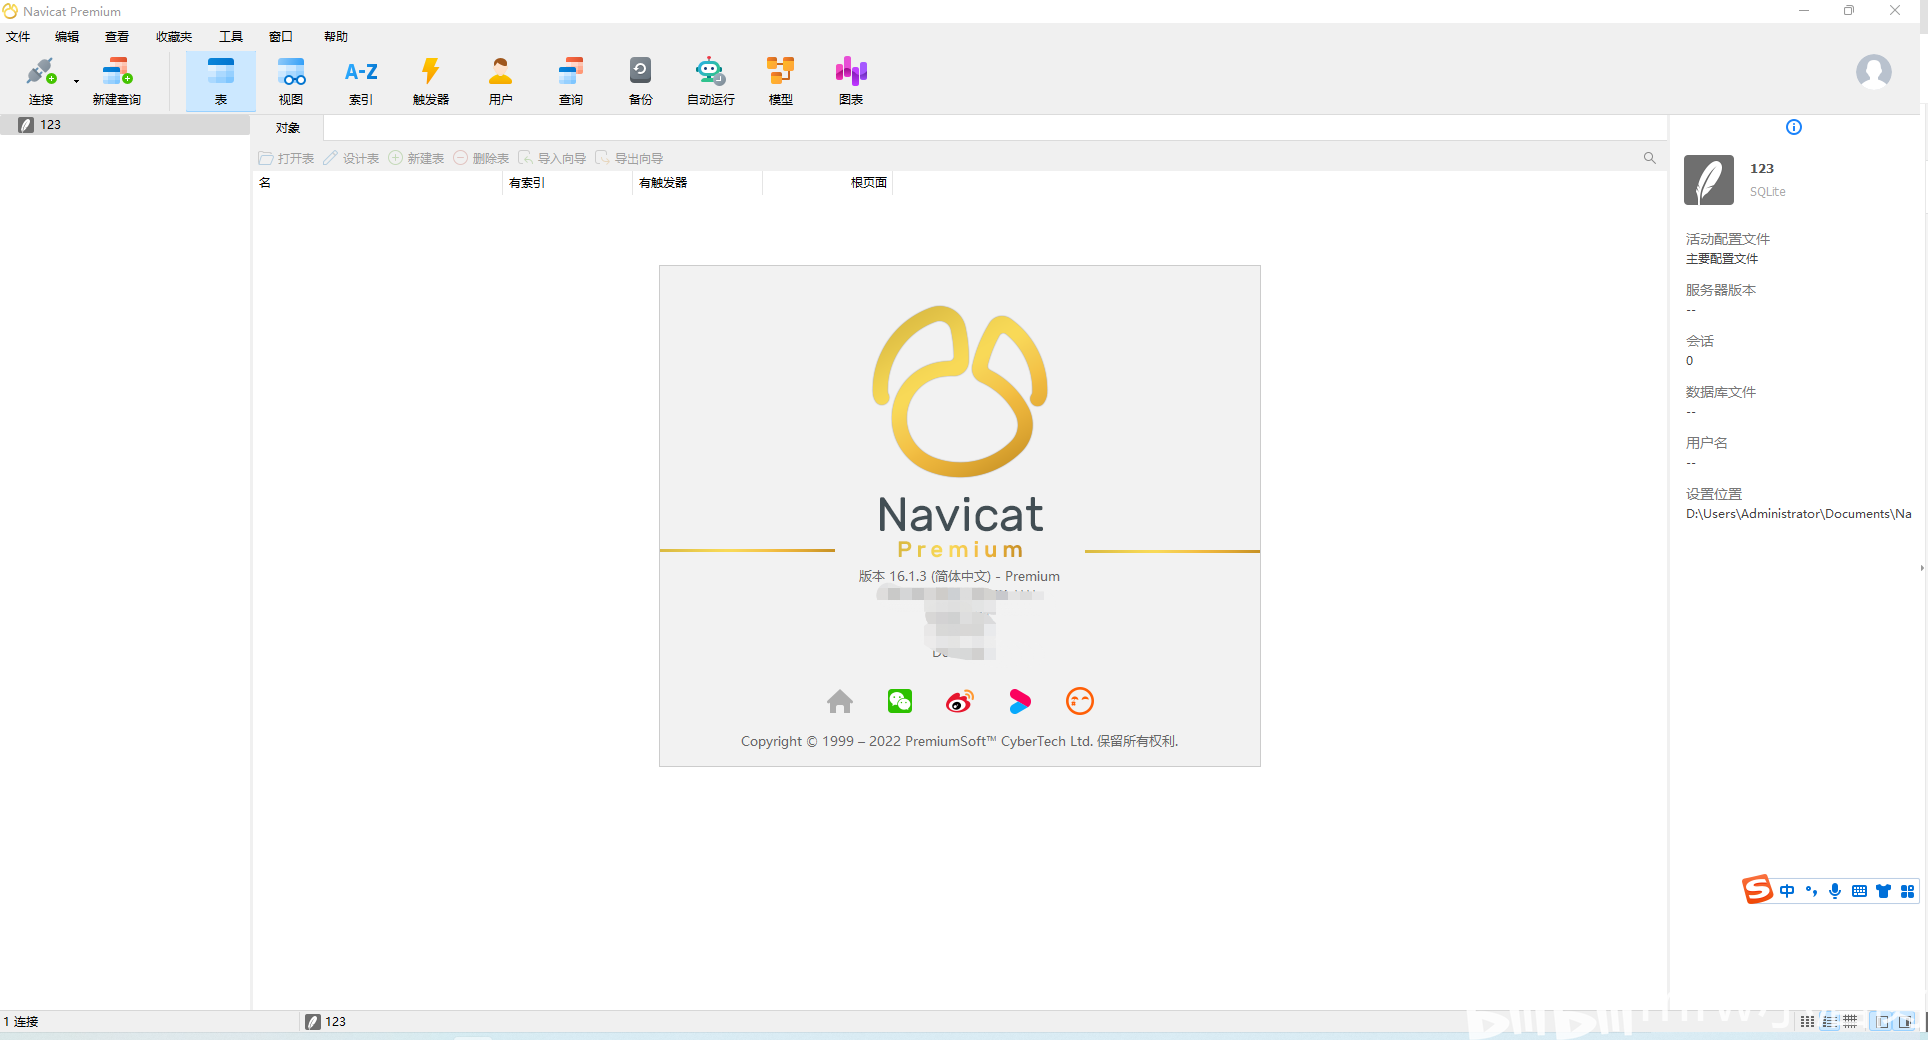Screen dimensions: 1928x1040
Task: Open the IME soft keyboard icon
Action: coord(1859,891)
